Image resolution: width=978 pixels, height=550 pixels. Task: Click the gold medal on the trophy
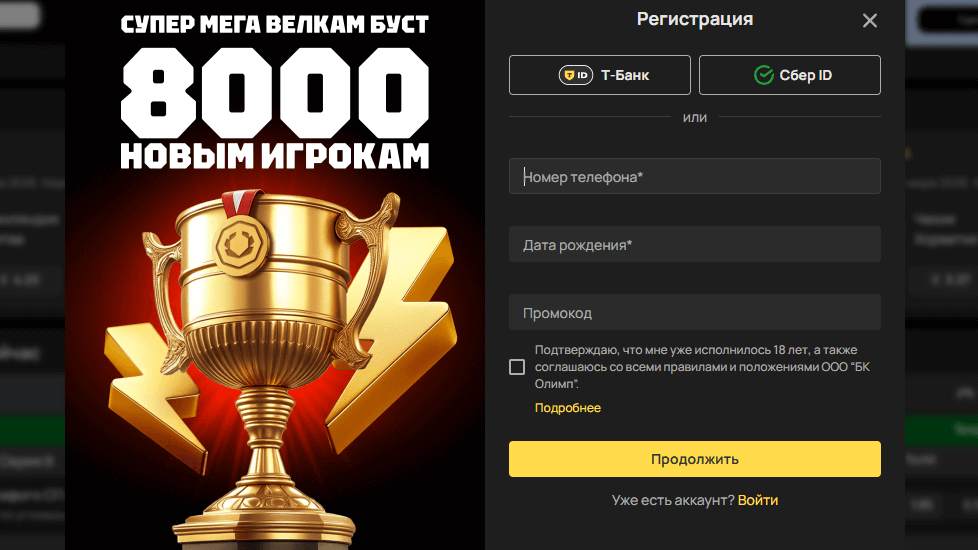242,243
